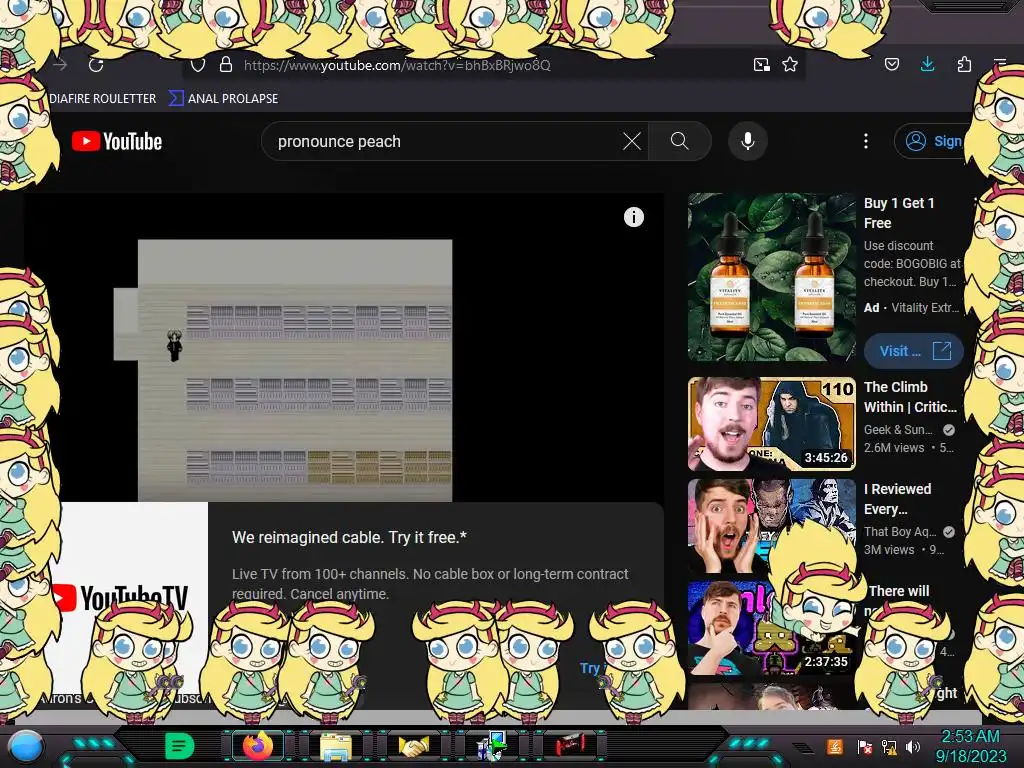Viewport: 1024px width, 768px height.
Task: Click the YouTube logo to go home
Action: tap(117, 141)
